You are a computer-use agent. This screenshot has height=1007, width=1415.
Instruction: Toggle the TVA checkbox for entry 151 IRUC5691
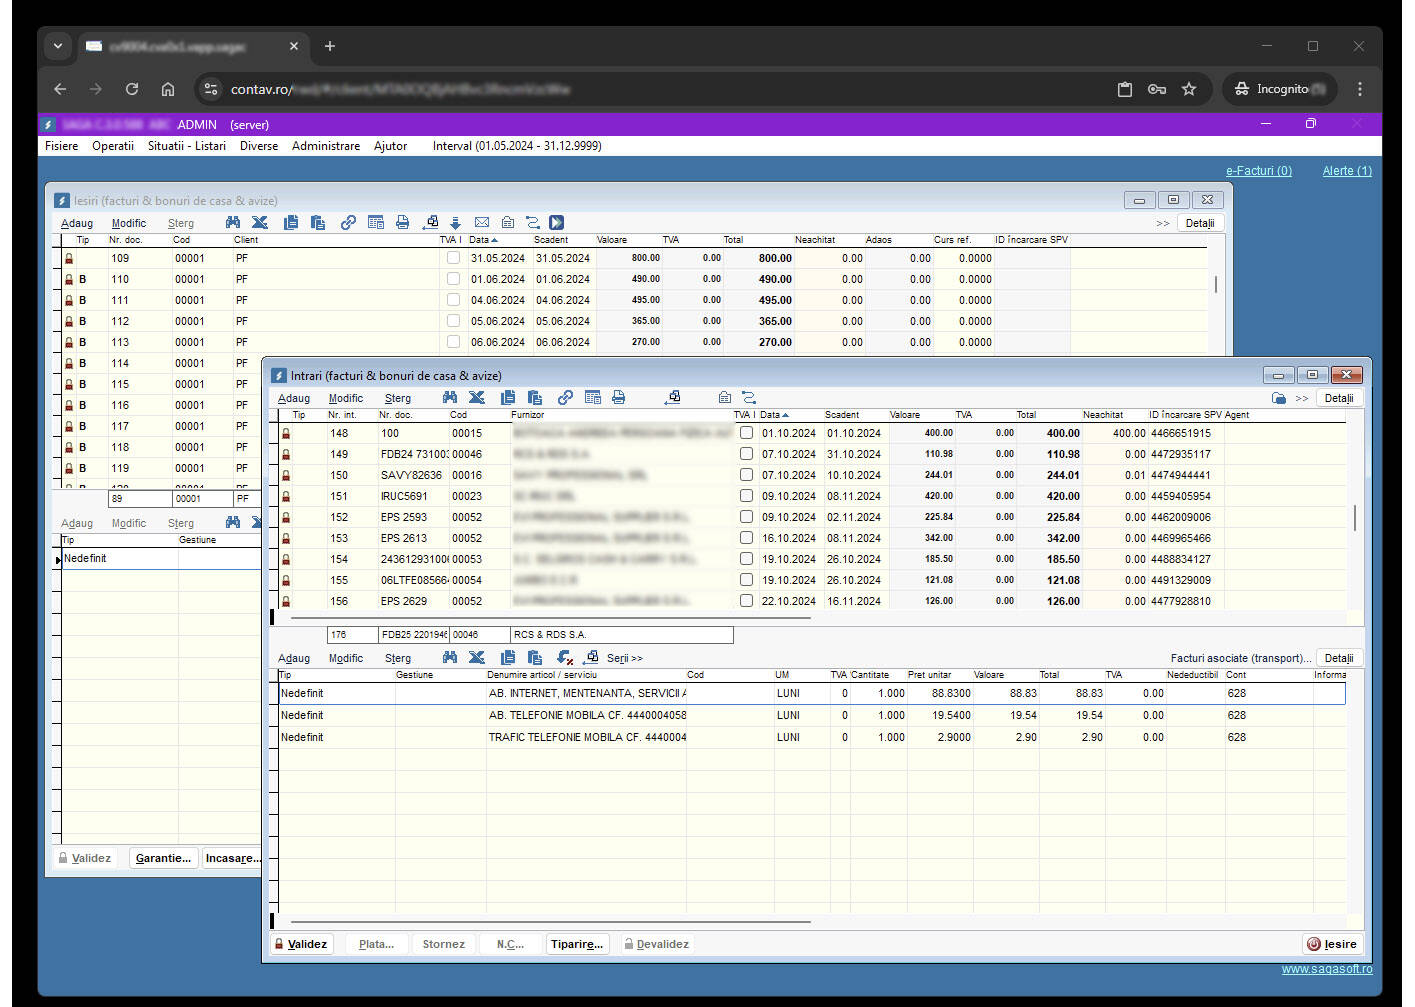[x=746, y=496]
